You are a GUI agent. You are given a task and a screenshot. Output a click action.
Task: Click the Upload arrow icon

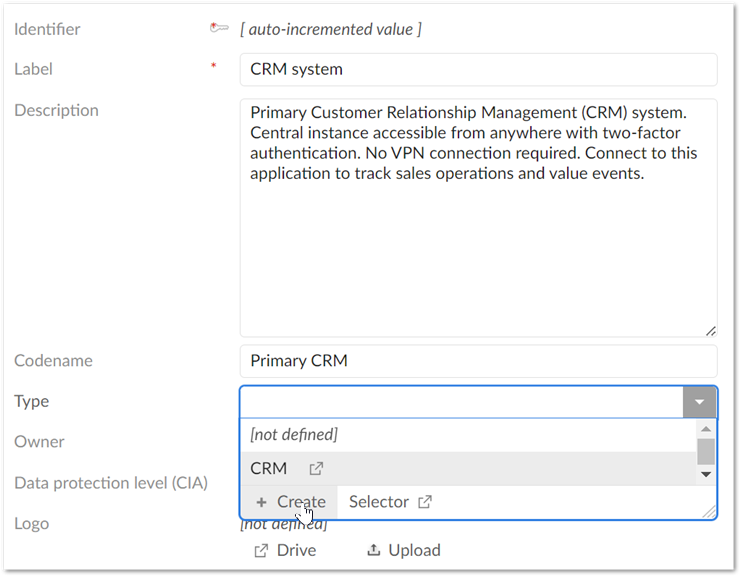click(x=374, y=550)
